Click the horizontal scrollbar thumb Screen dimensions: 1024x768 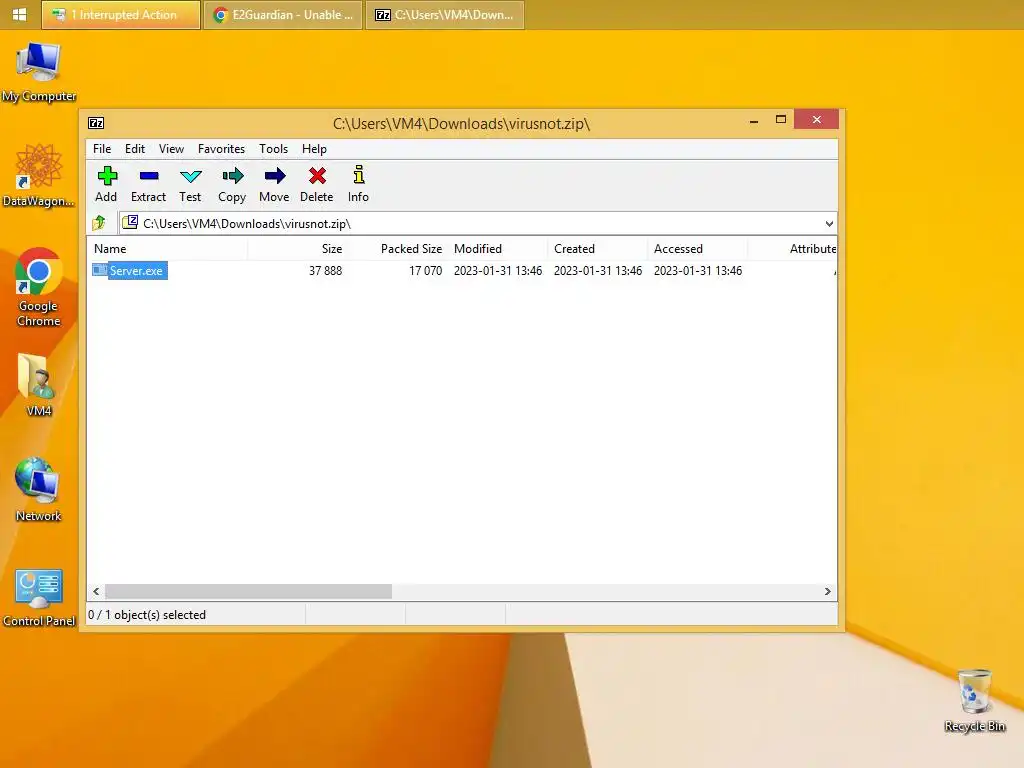click(248, 591)
